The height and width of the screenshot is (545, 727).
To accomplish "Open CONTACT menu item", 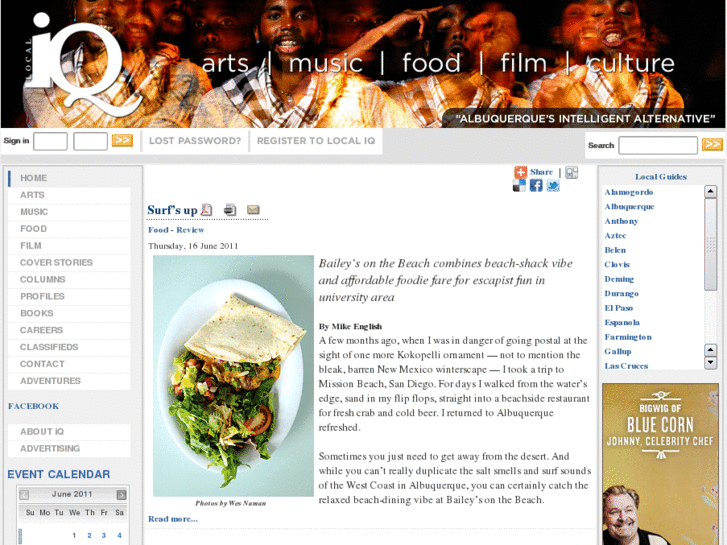I will pyautogui.click(x=69, y=364).
